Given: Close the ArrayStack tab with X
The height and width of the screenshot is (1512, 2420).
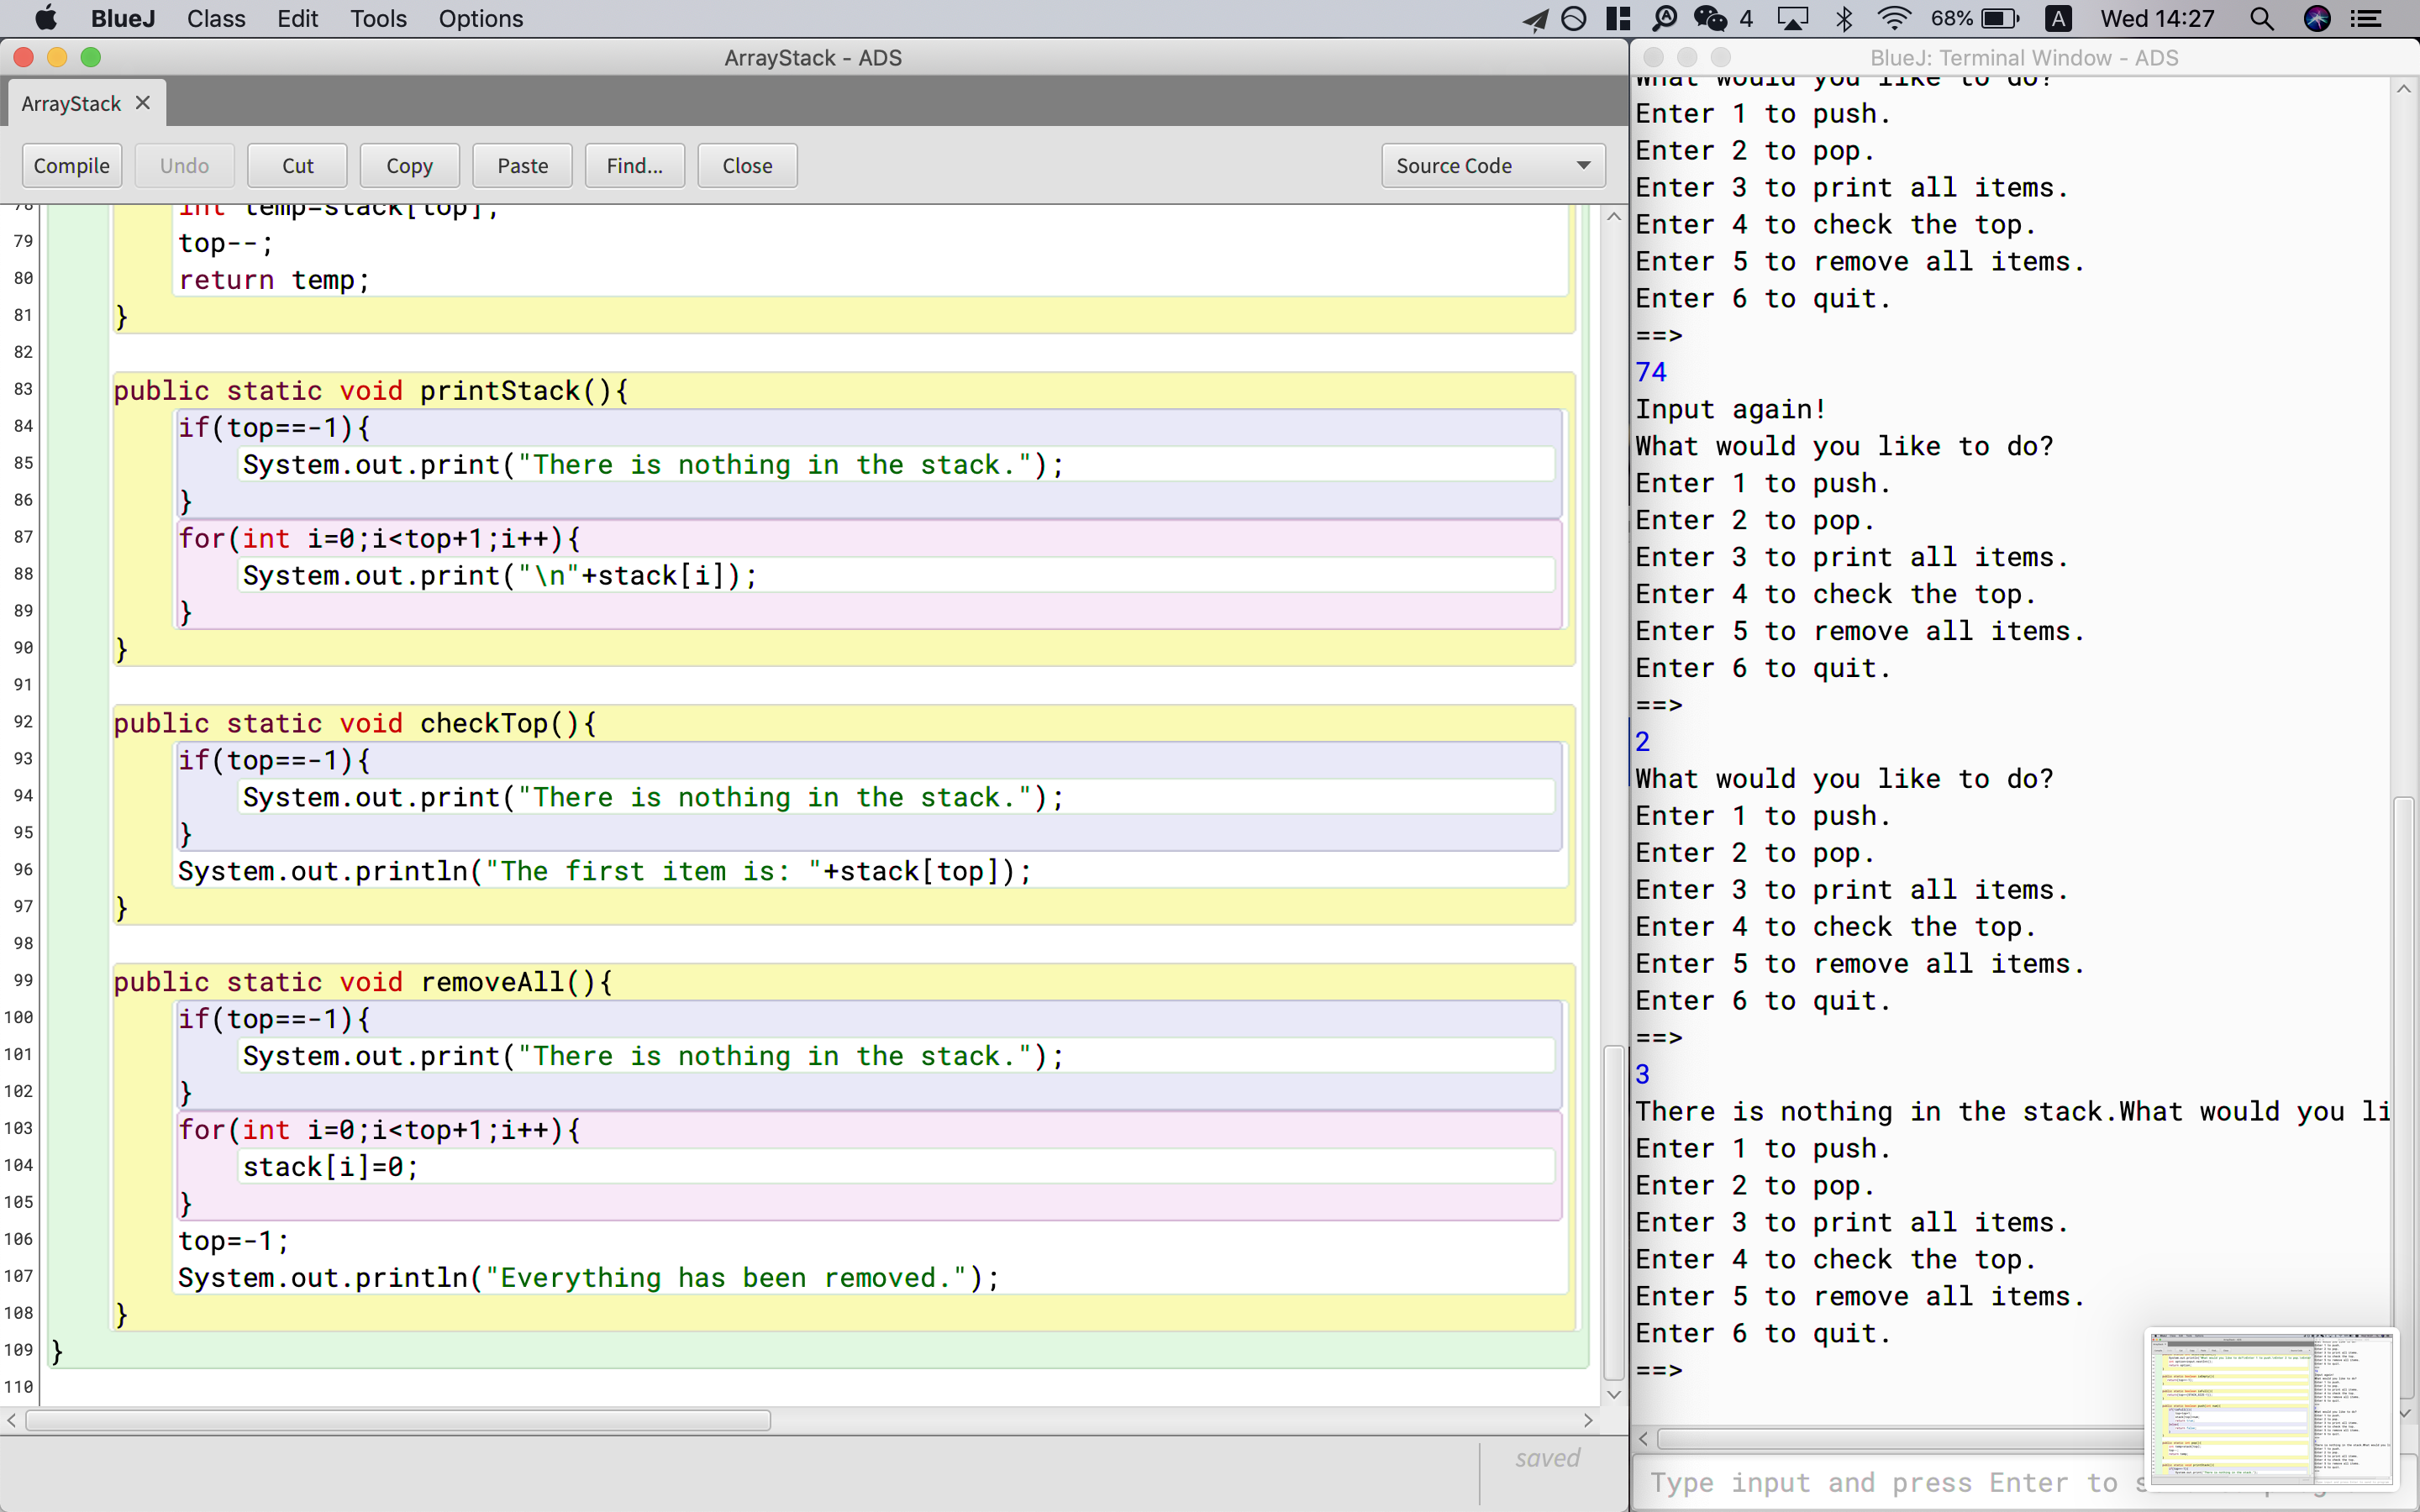Looking at the screenshot, I should click(x=143, y=103).
